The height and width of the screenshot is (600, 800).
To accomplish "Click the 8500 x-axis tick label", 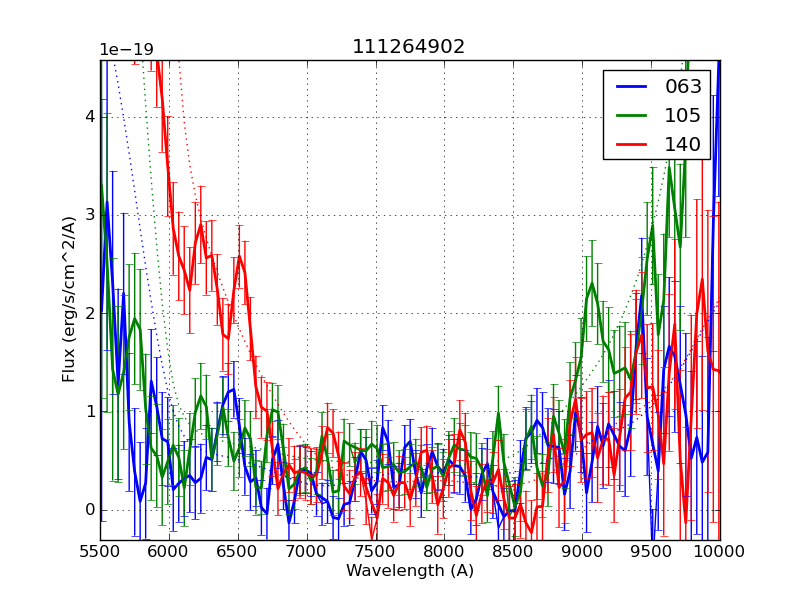I will pos(513,553).
